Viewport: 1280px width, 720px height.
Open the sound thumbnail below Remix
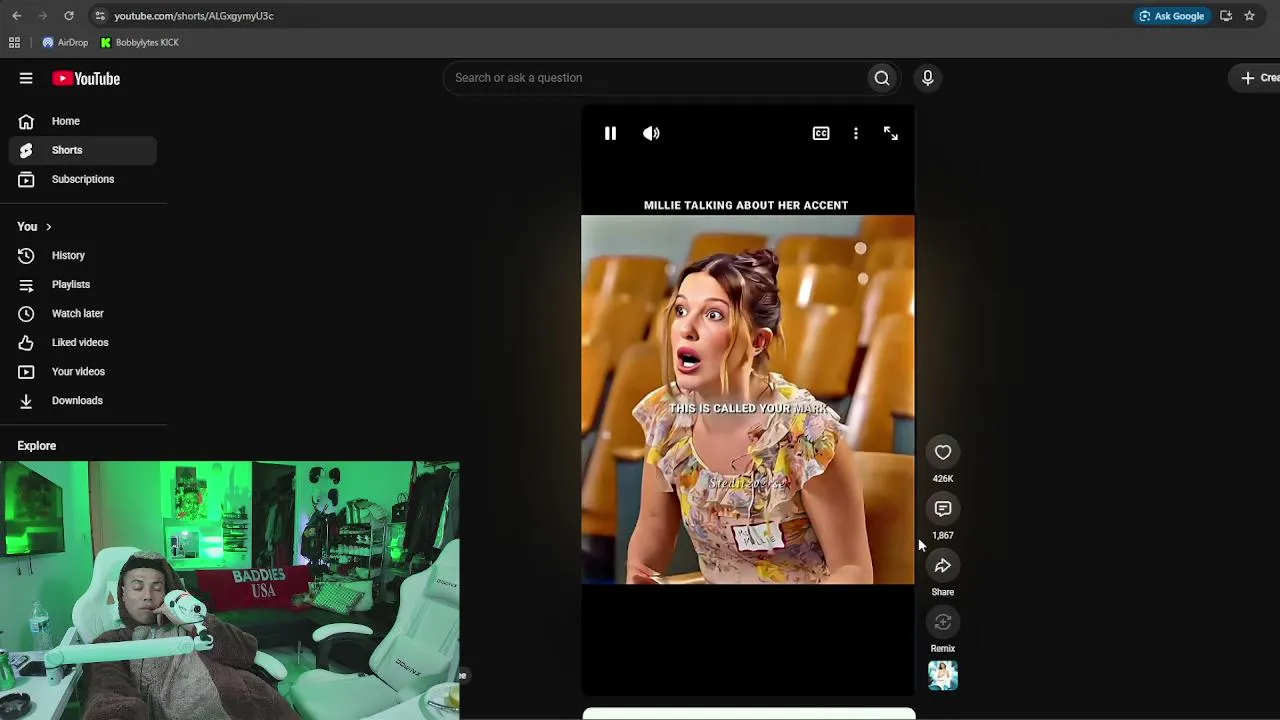tap(943, 676)
